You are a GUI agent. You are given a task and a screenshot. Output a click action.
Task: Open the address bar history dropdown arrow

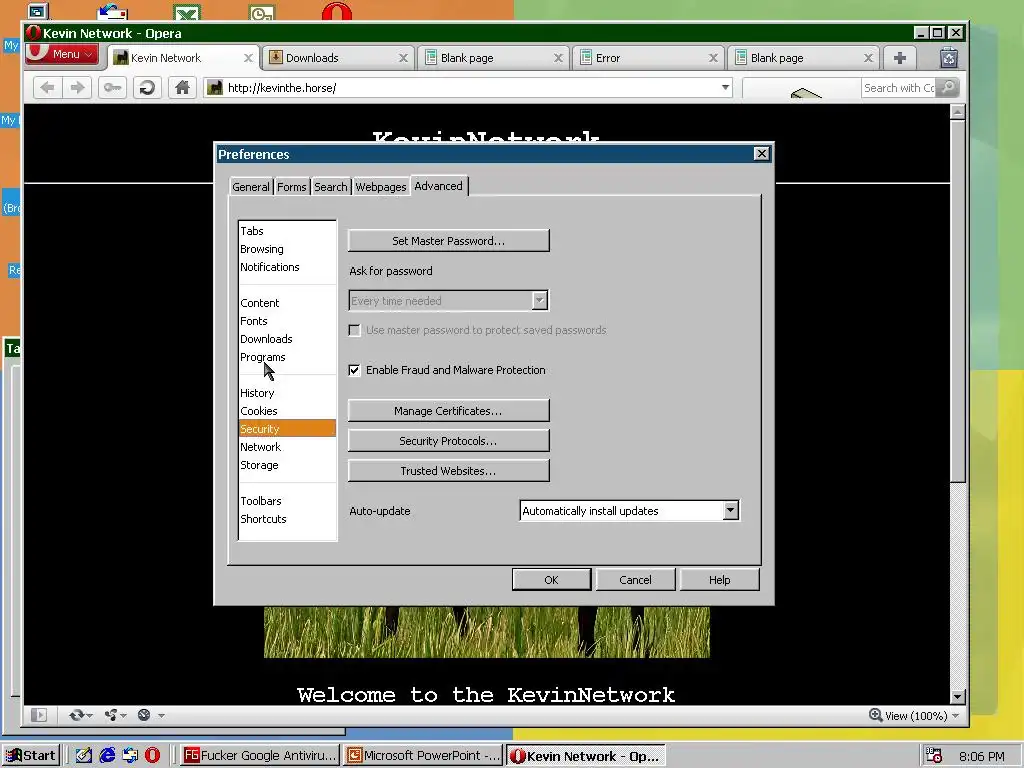click(x=726, y=88)
